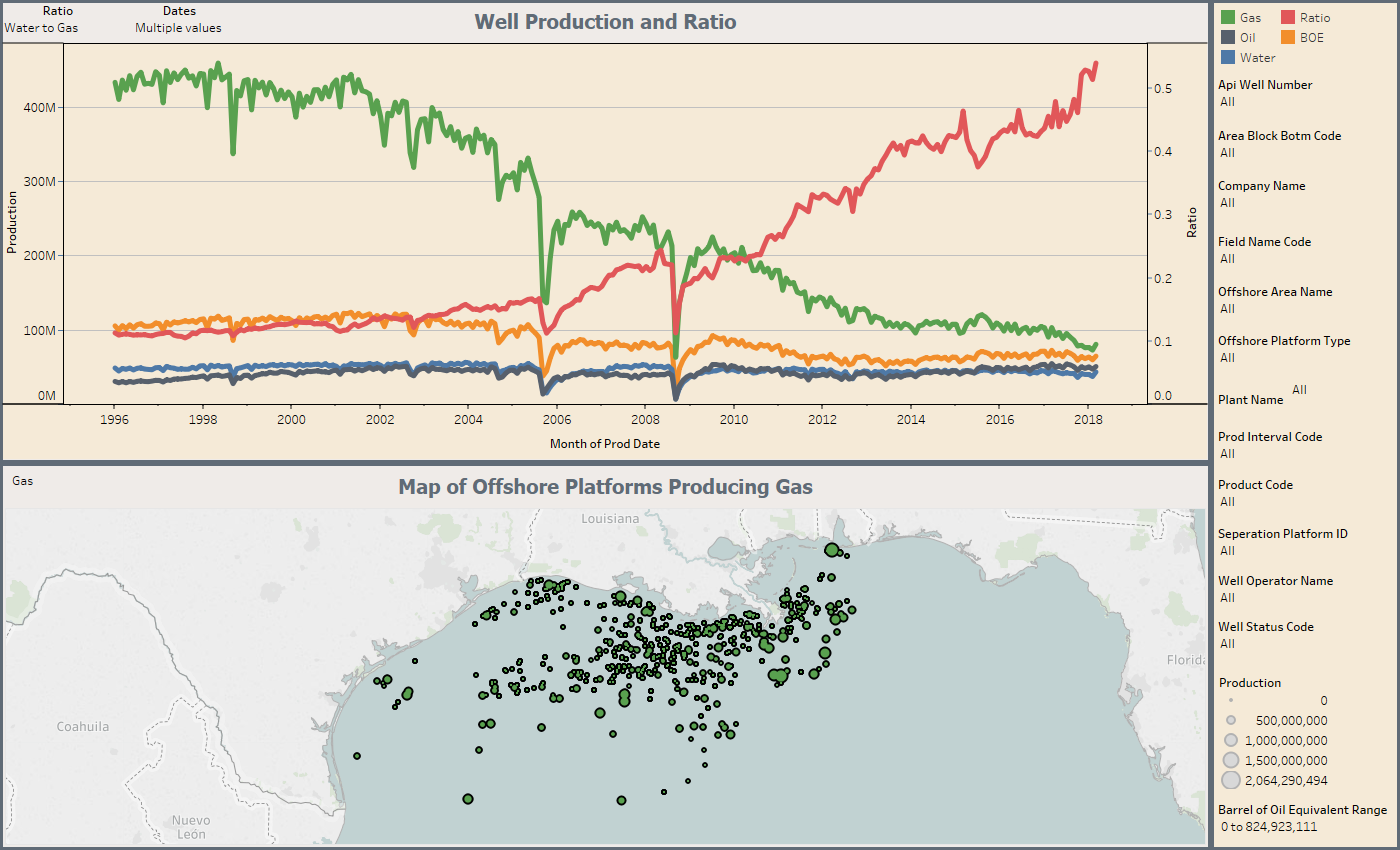Click the 0.5 label on the Ratio axis
The image size is (1400, 850).
1162,88
